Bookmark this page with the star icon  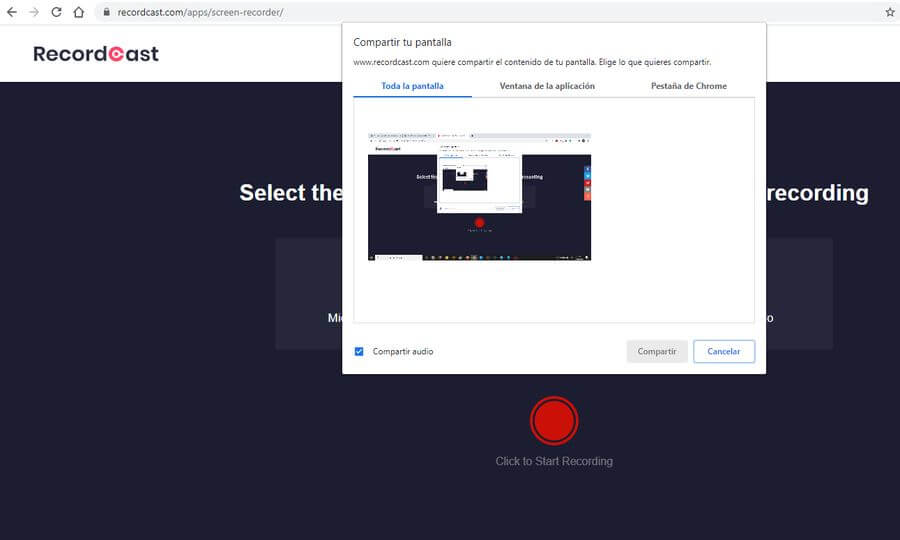[x=890, y=12]
